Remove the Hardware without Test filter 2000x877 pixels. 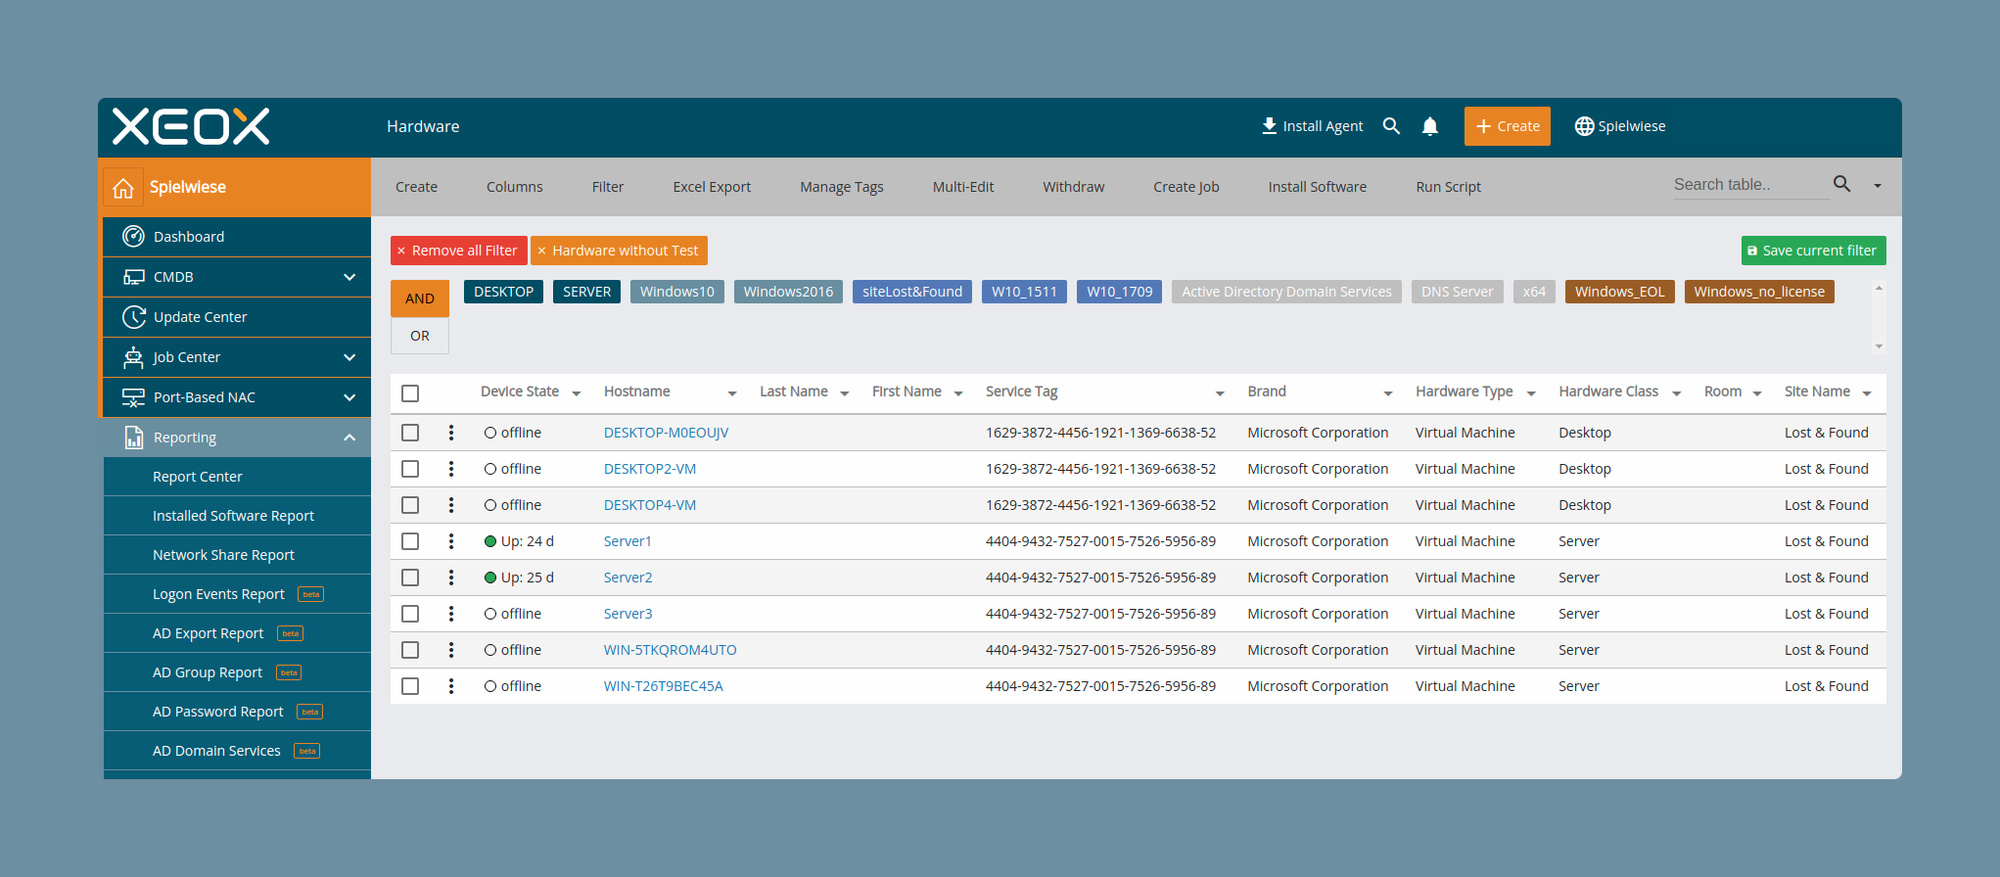[x=542, y=251]
